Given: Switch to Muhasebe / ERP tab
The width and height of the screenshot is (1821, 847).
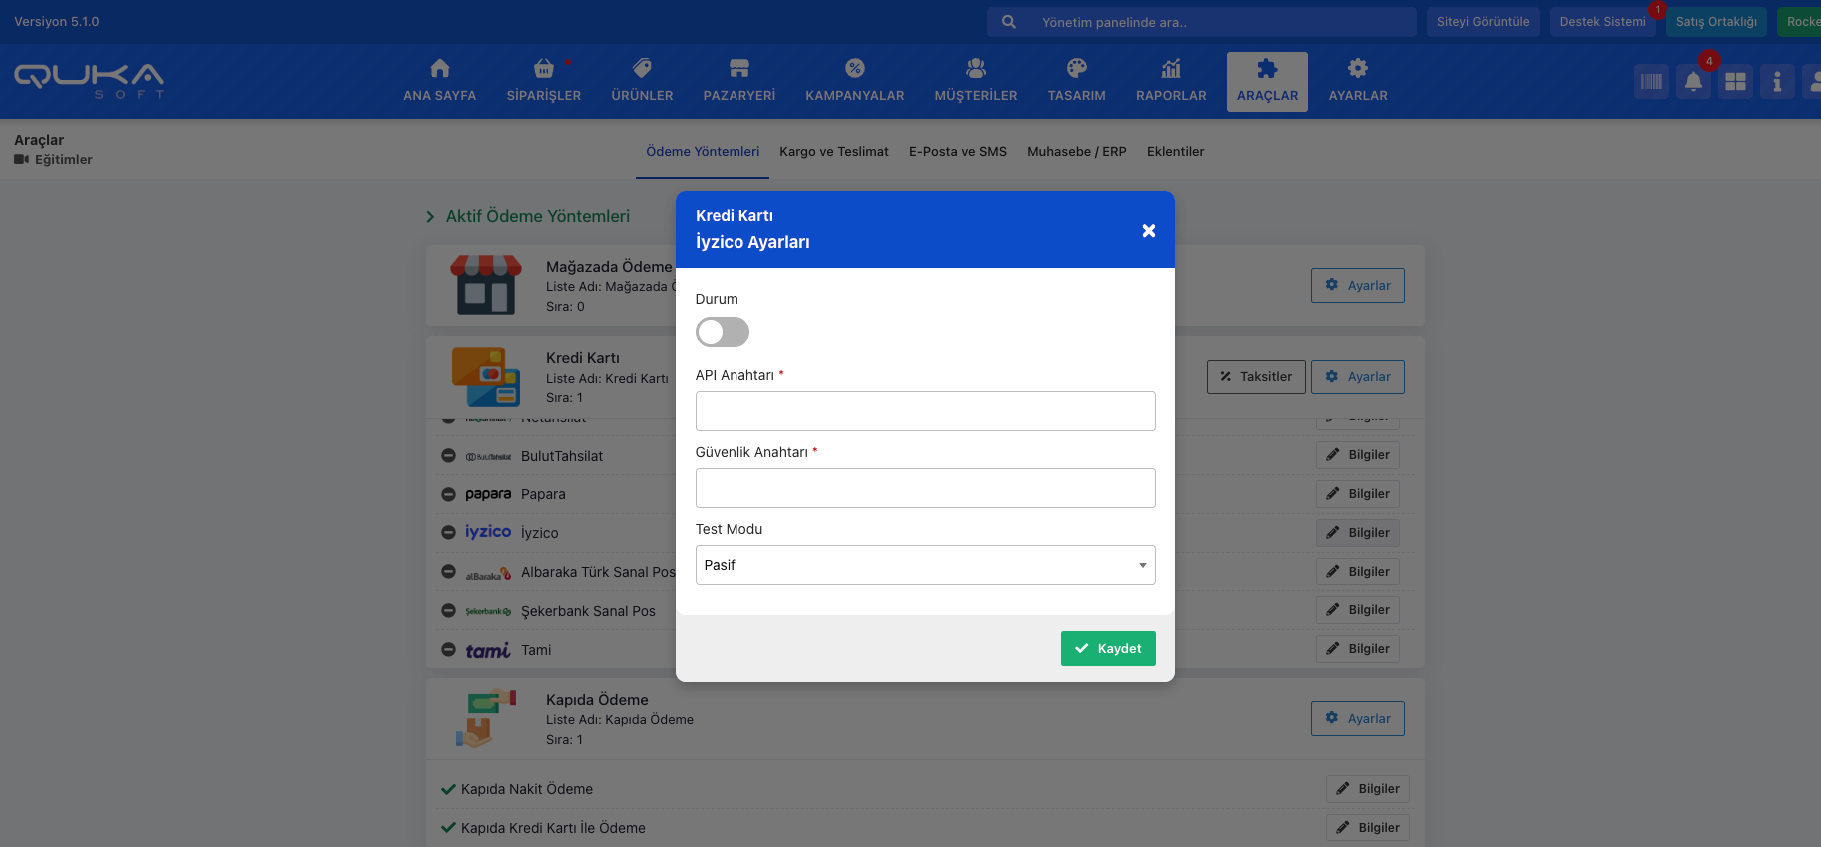Looking at the screenshot, I should click(1076, 152).
